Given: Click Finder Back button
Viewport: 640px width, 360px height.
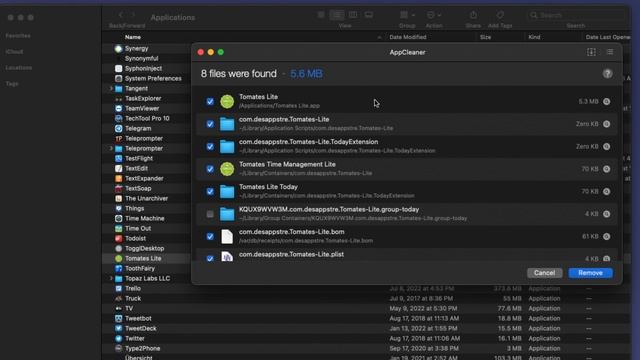Looking at the screenshot, I should tap(121, 15).
